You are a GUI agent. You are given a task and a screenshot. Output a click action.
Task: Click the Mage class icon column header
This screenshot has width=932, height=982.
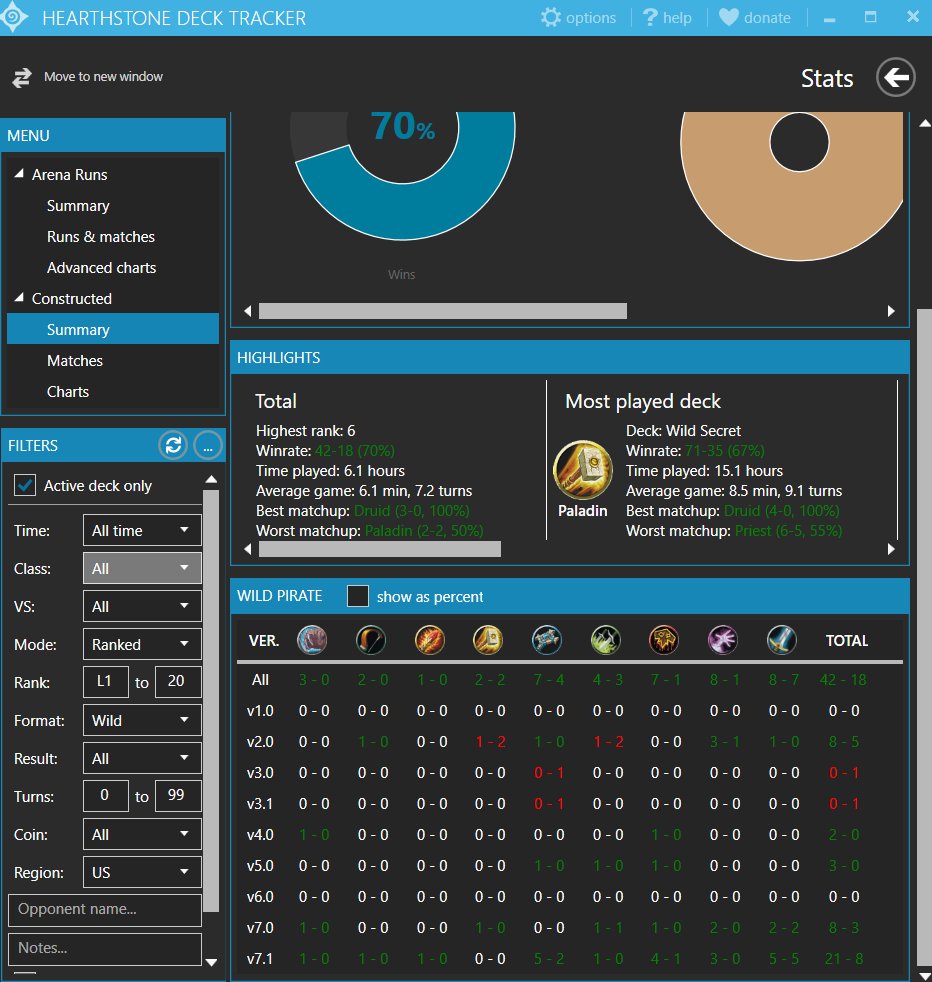(430, 640)
